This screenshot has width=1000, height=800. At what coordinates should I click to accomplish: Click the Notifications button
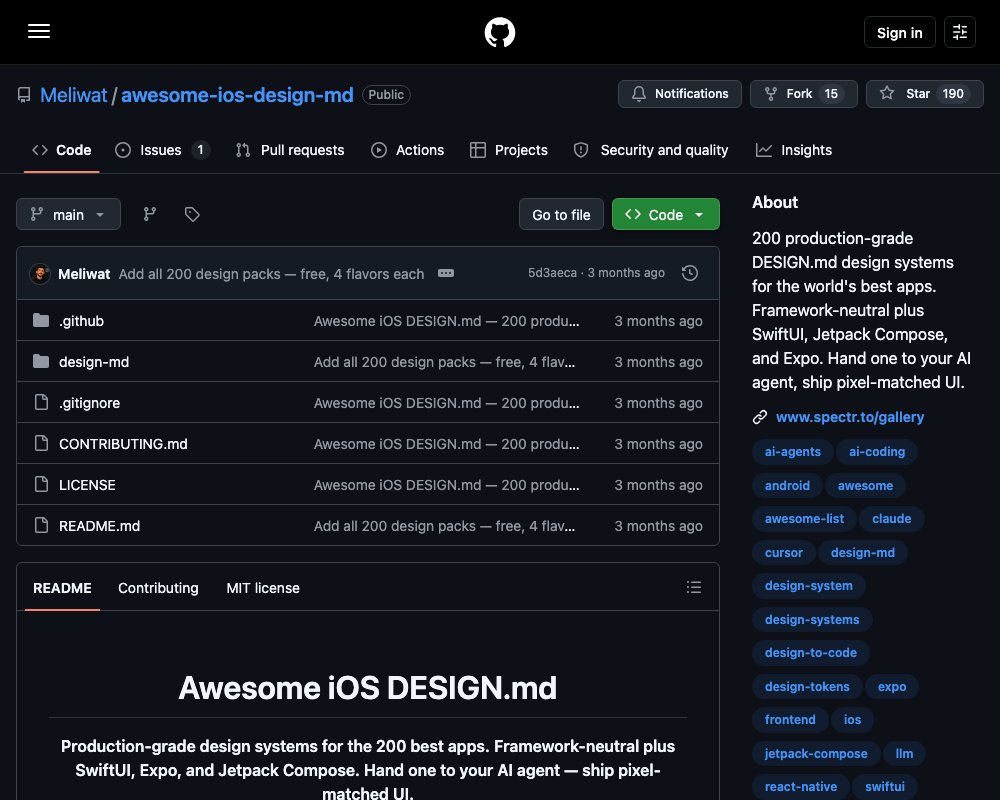coord(680,94)
